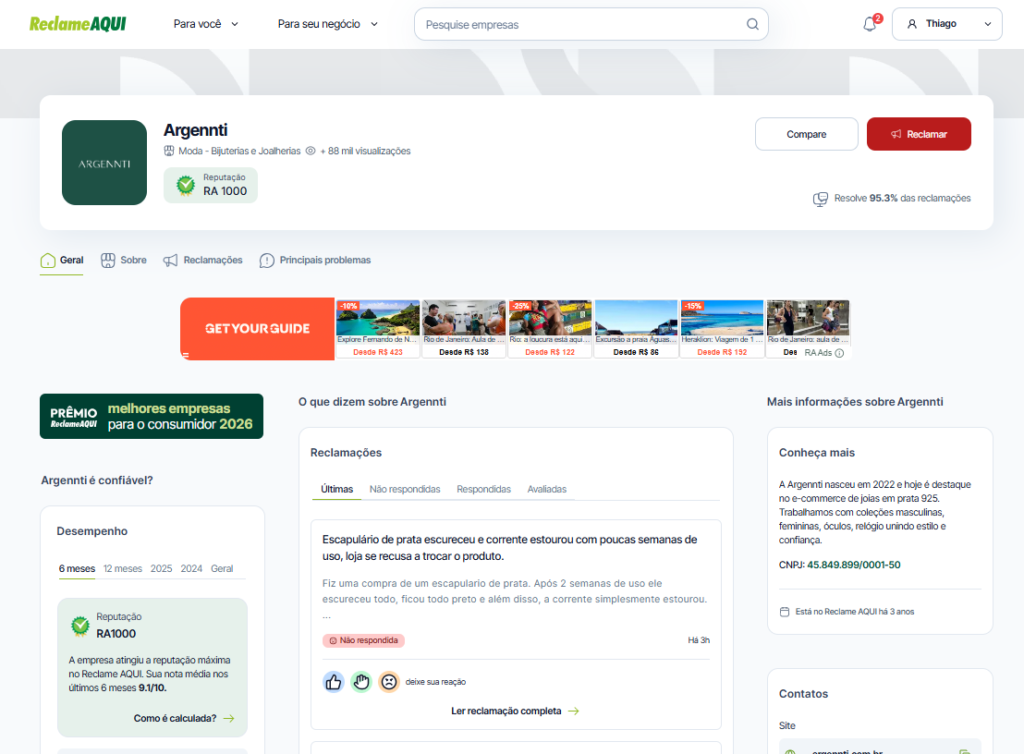Open the notifications bell

[870, 24]
